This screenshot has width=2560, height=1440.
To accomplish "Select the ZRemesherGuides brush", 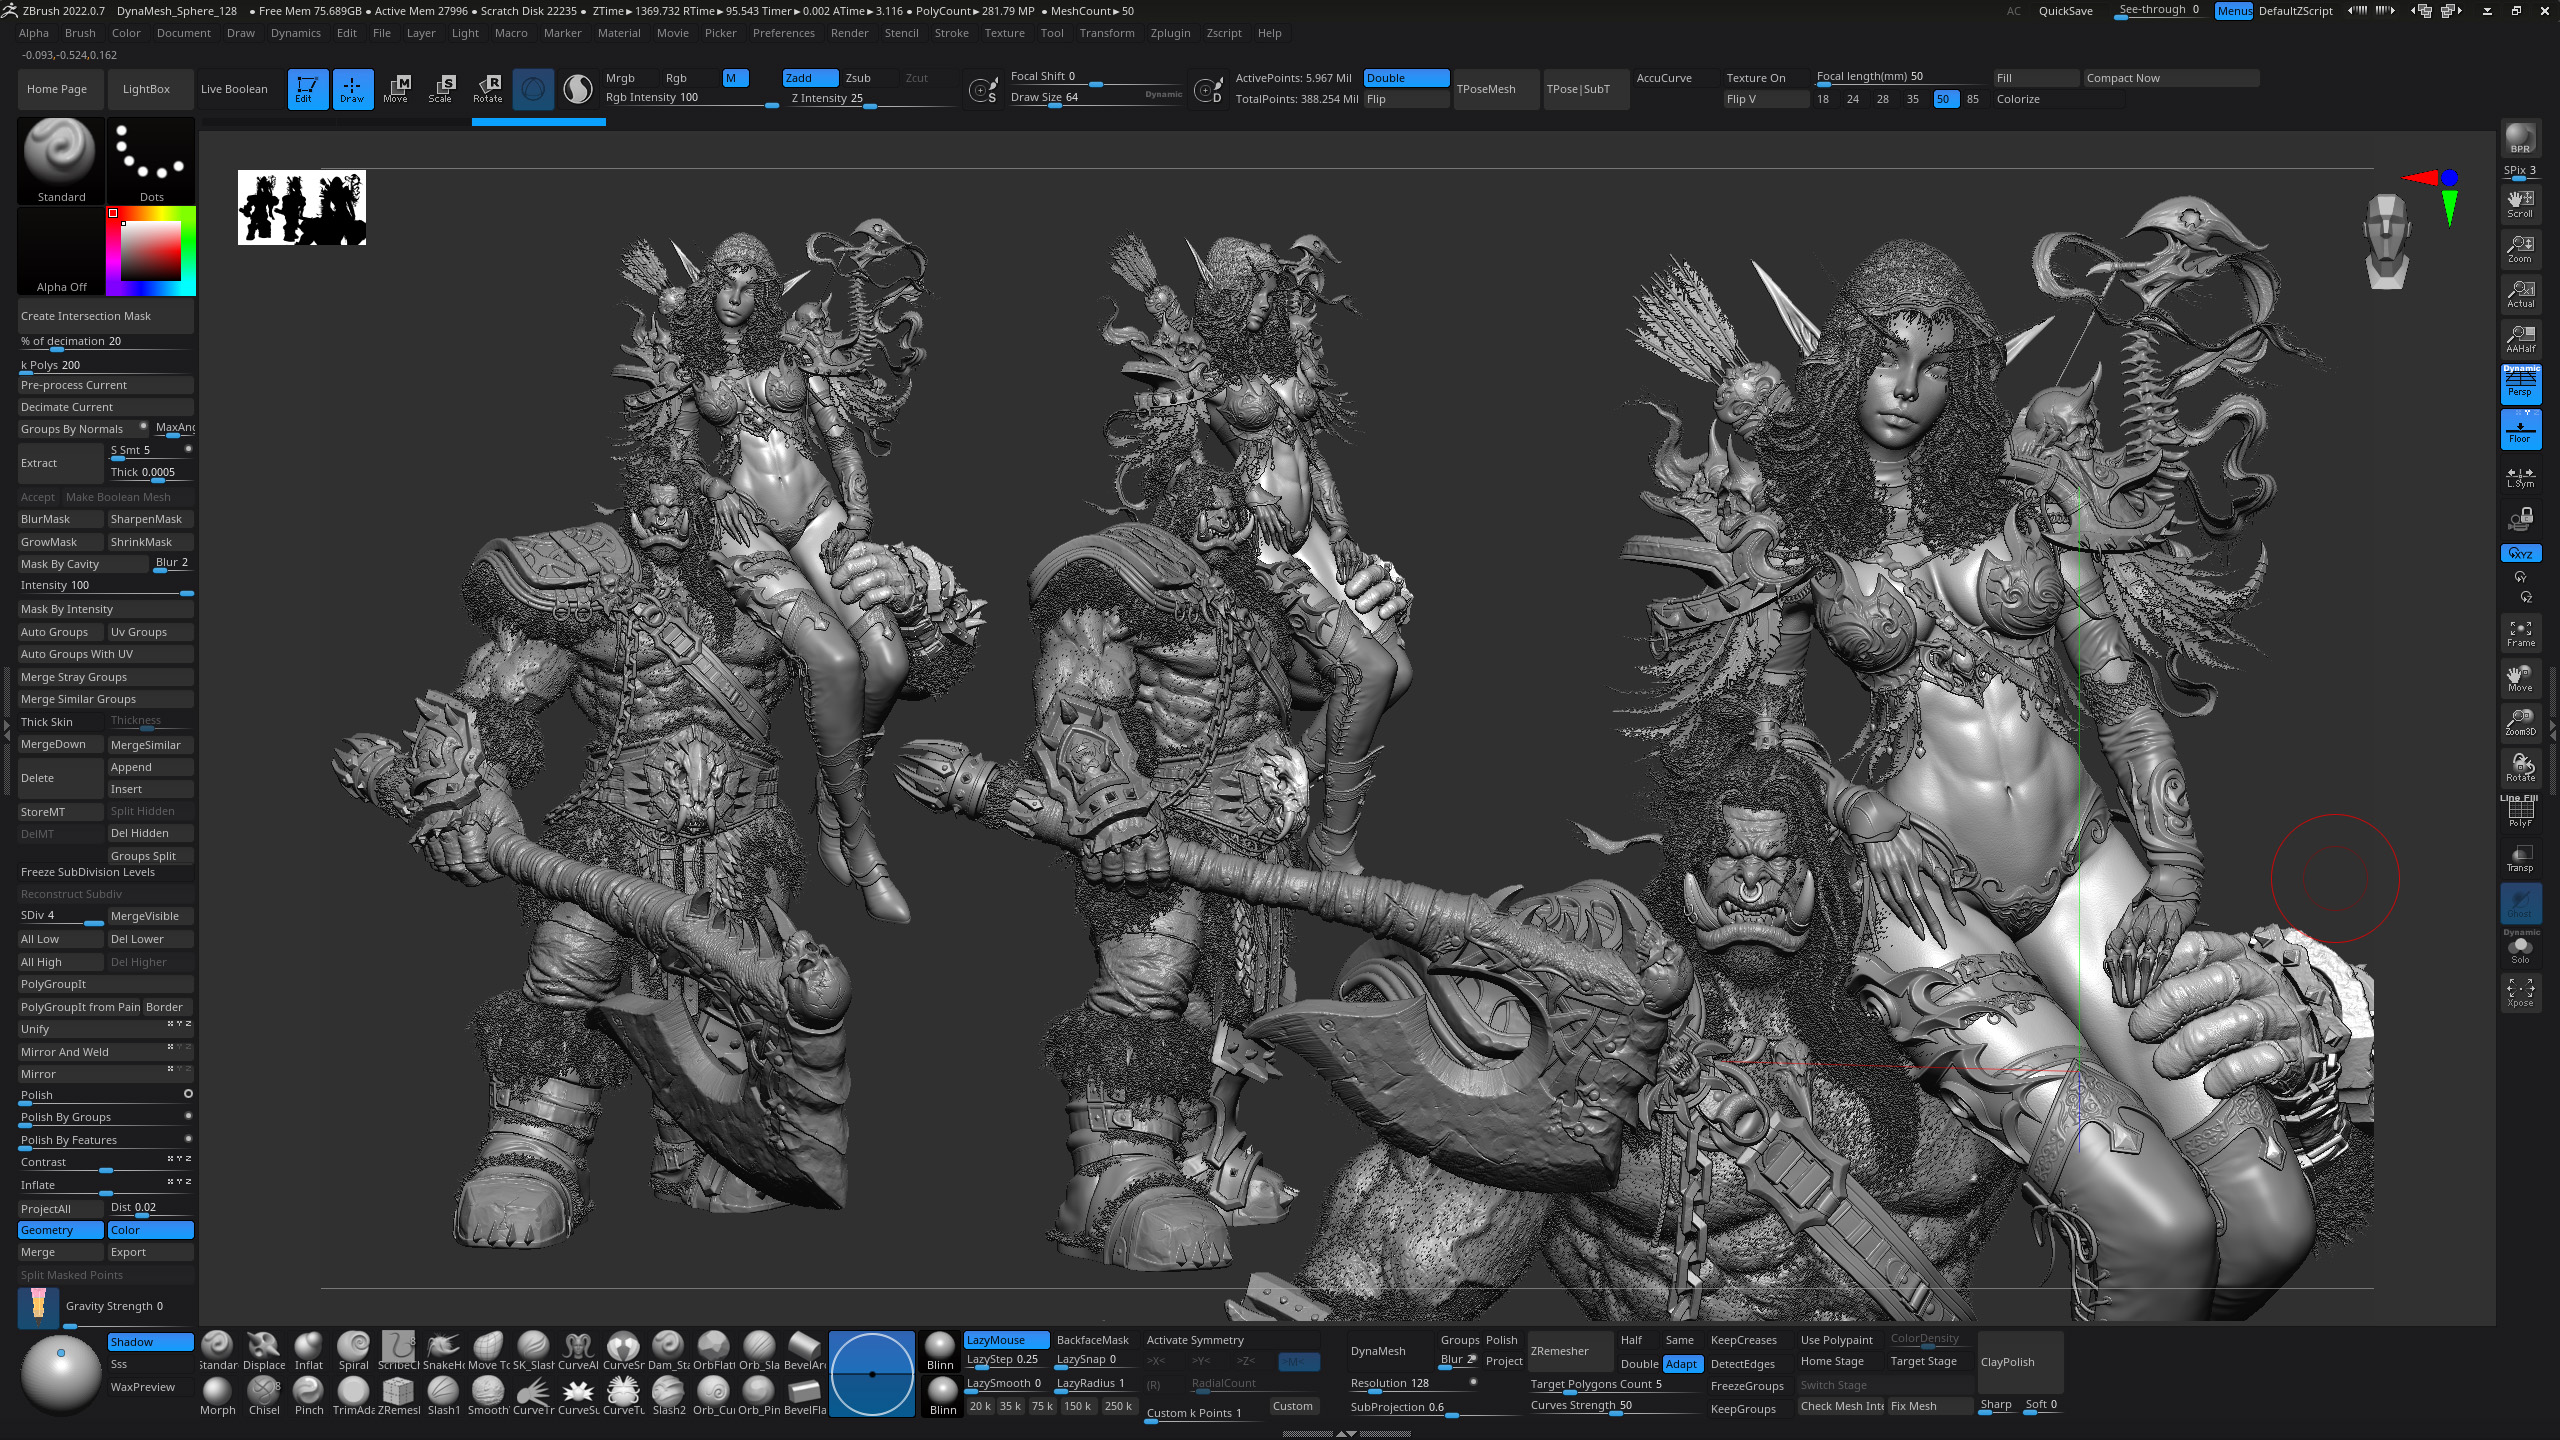I will pos(398,1396).
